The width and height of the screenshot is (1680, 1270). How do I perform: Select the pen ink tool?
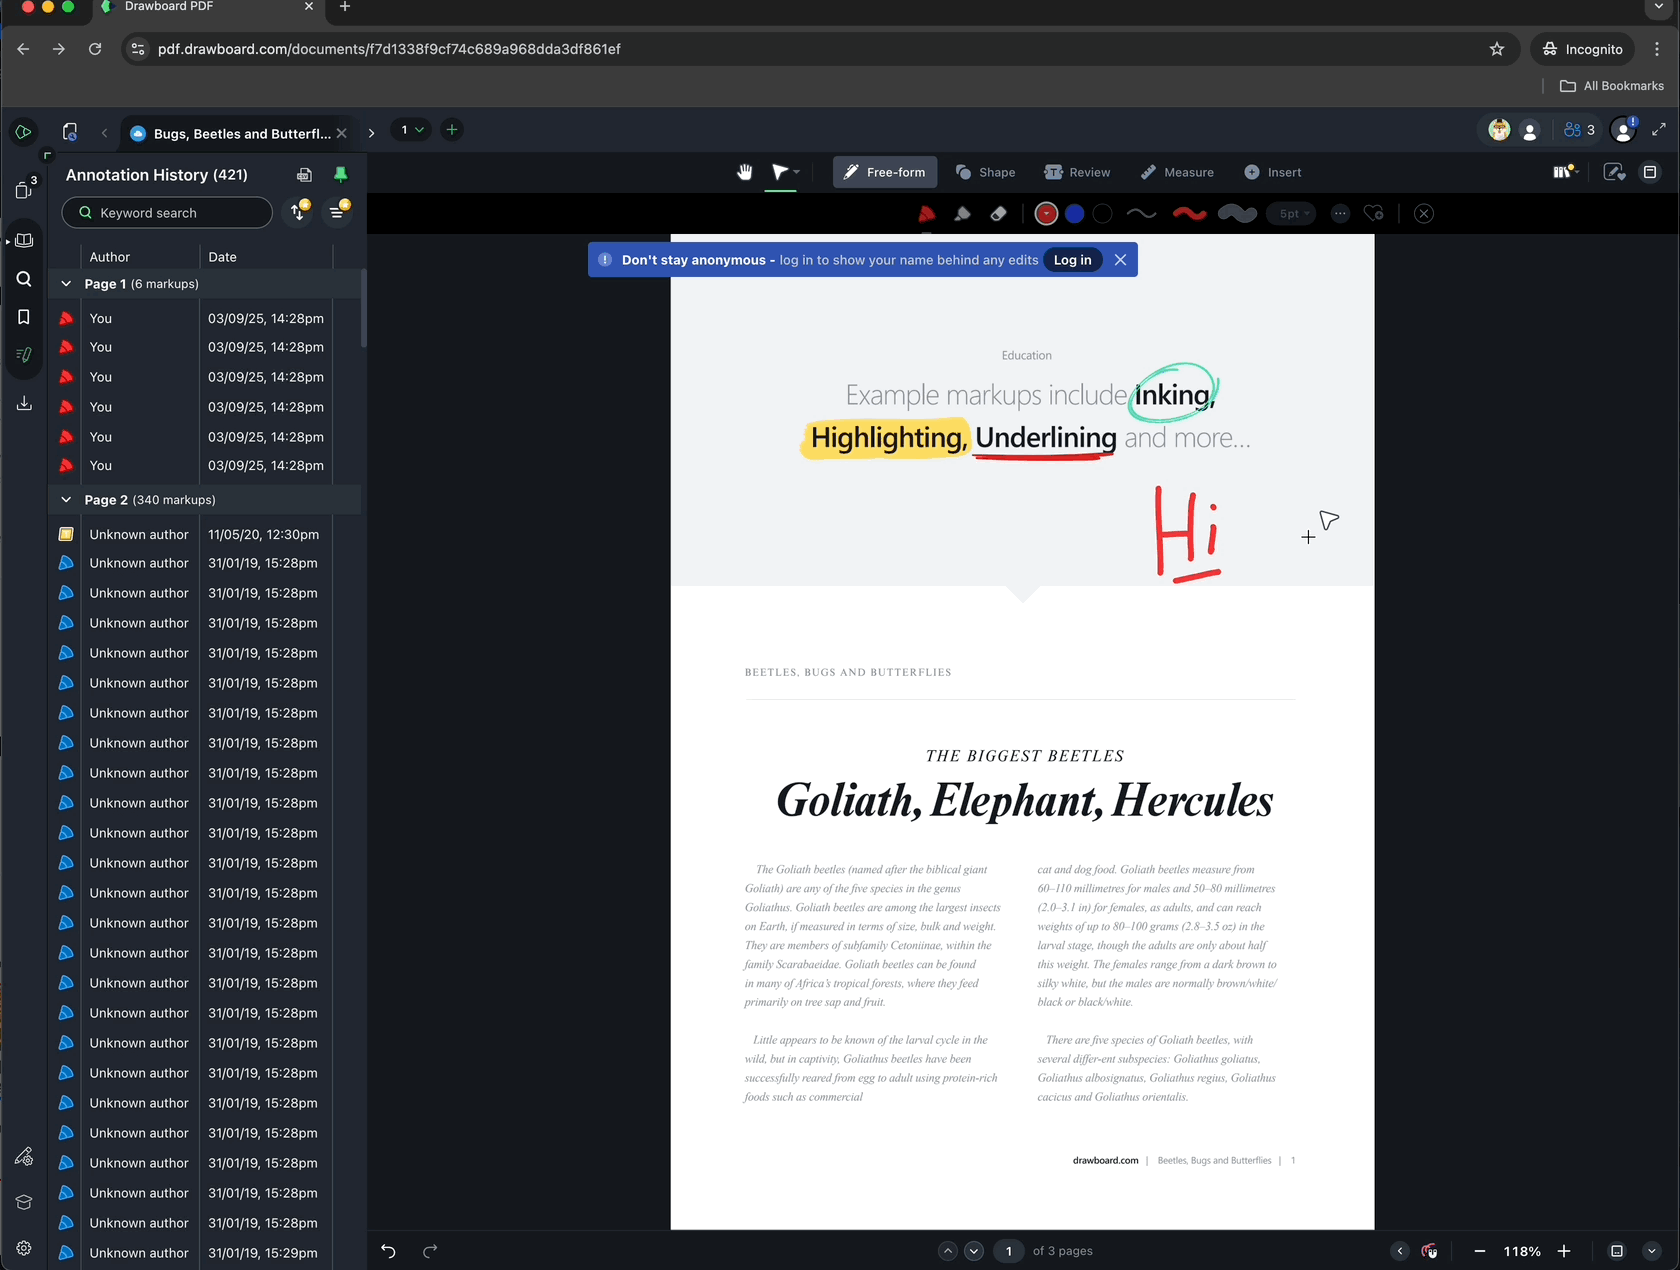click(926, 214)
